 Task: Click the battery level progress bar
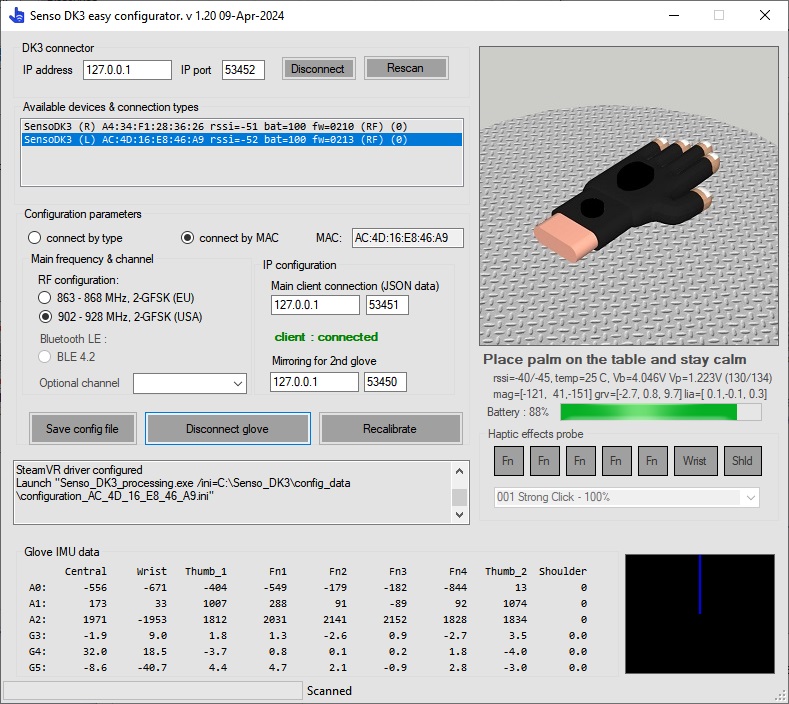(x=660, y=412)
